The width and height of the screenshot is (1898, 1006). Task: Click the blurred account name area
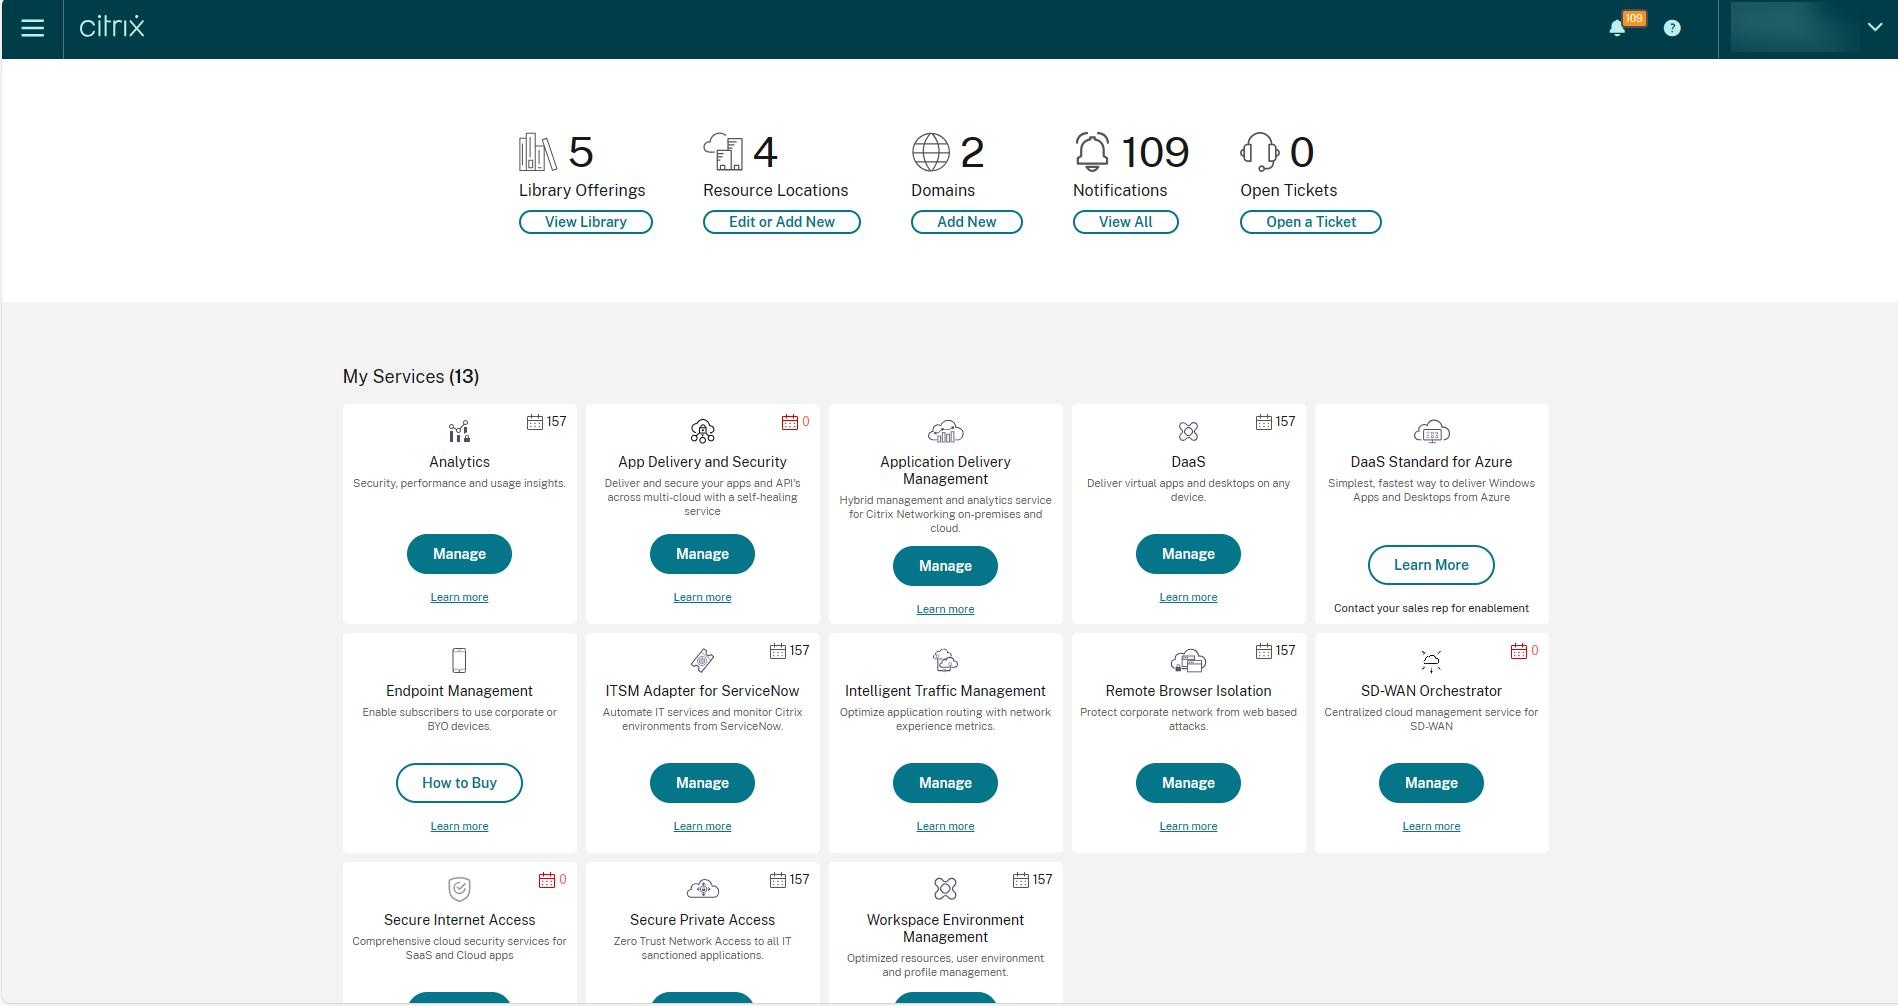pyautogui.click(x=1795, y=28)
